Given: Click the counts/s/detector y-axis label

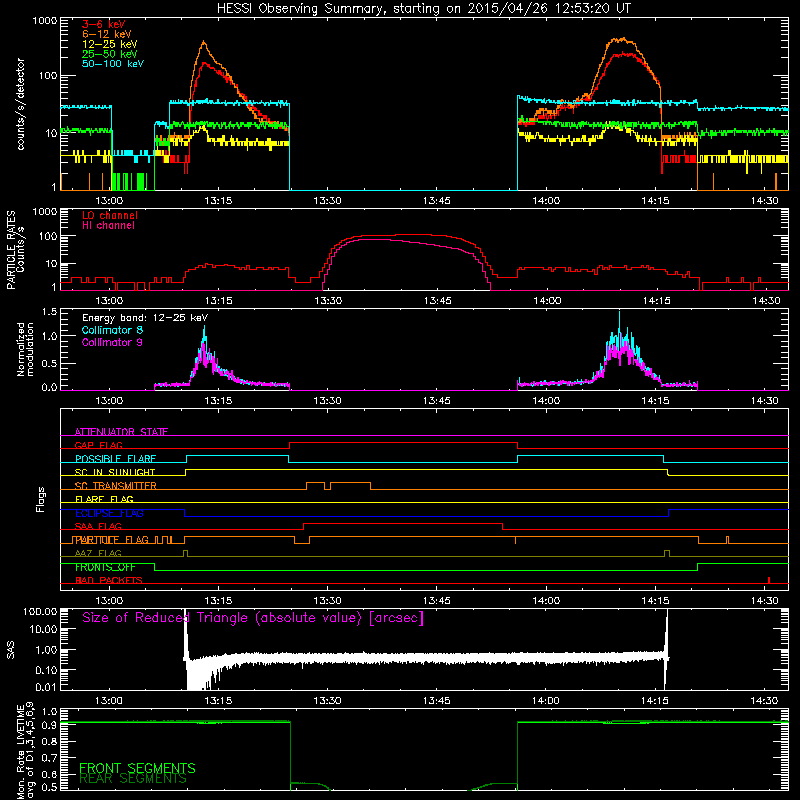Looking at the screenshot, I should pos(20,104).
